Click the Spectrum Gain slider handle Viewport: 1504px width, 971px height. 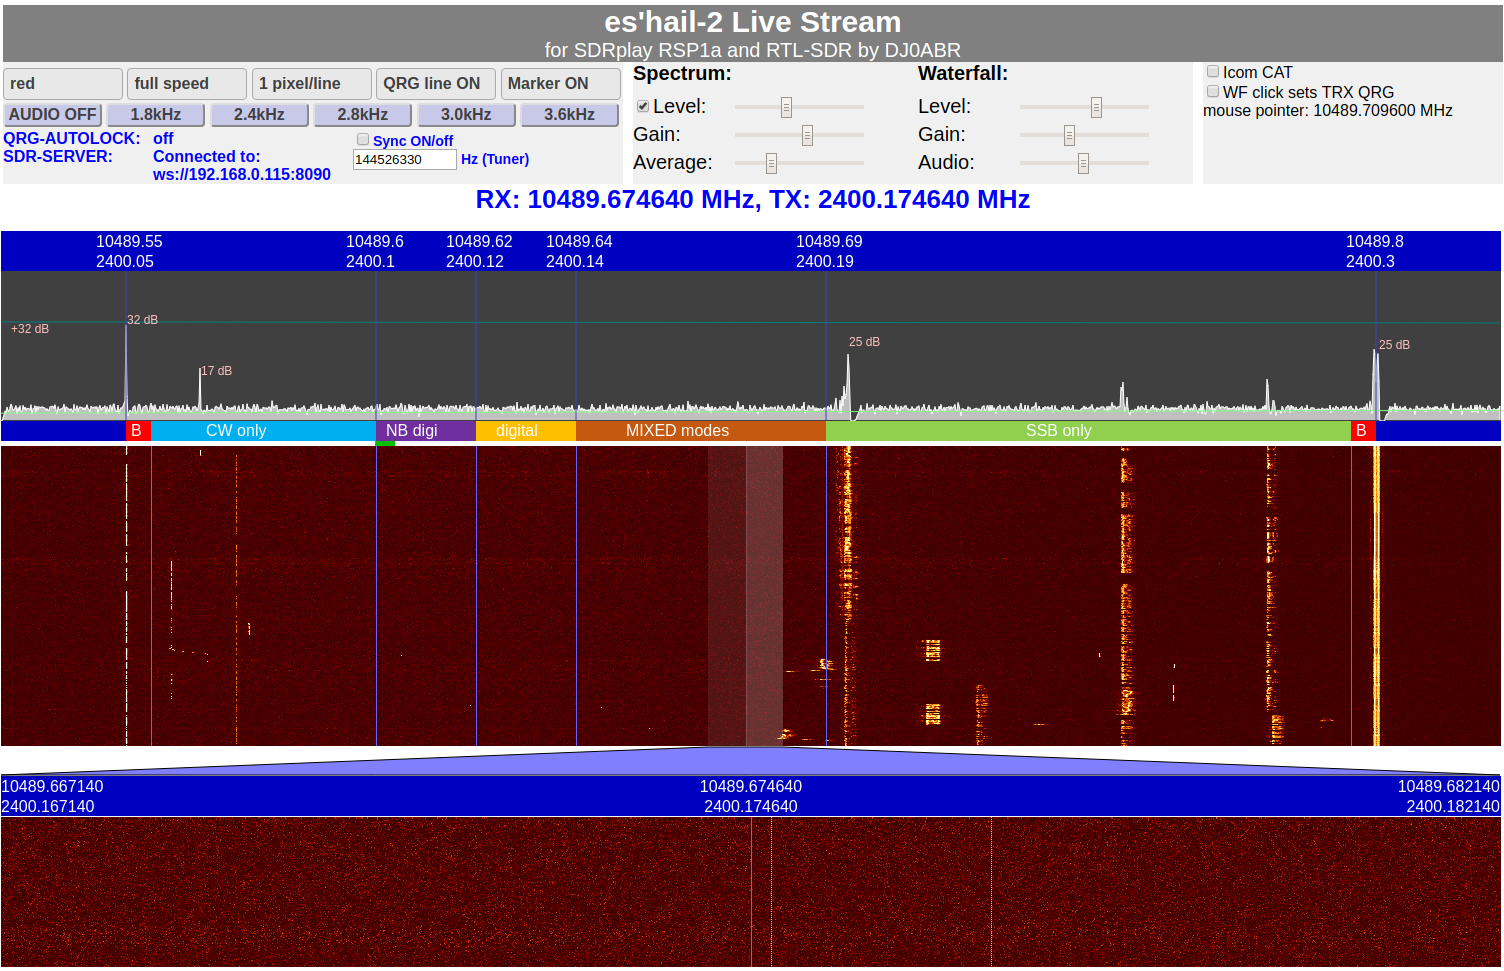[x=807, y=135]
